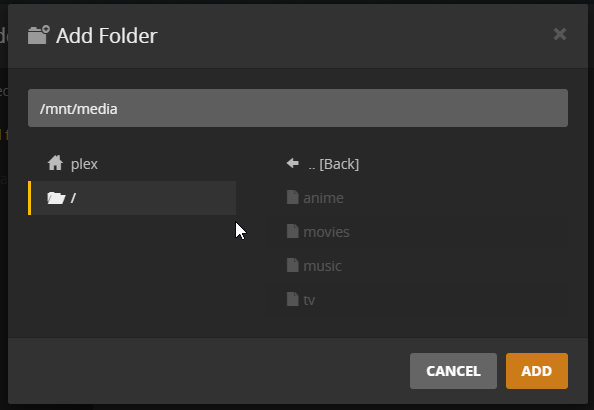Select the plex home location
This screenshot has width=594, height=410.
coord(132,164)
